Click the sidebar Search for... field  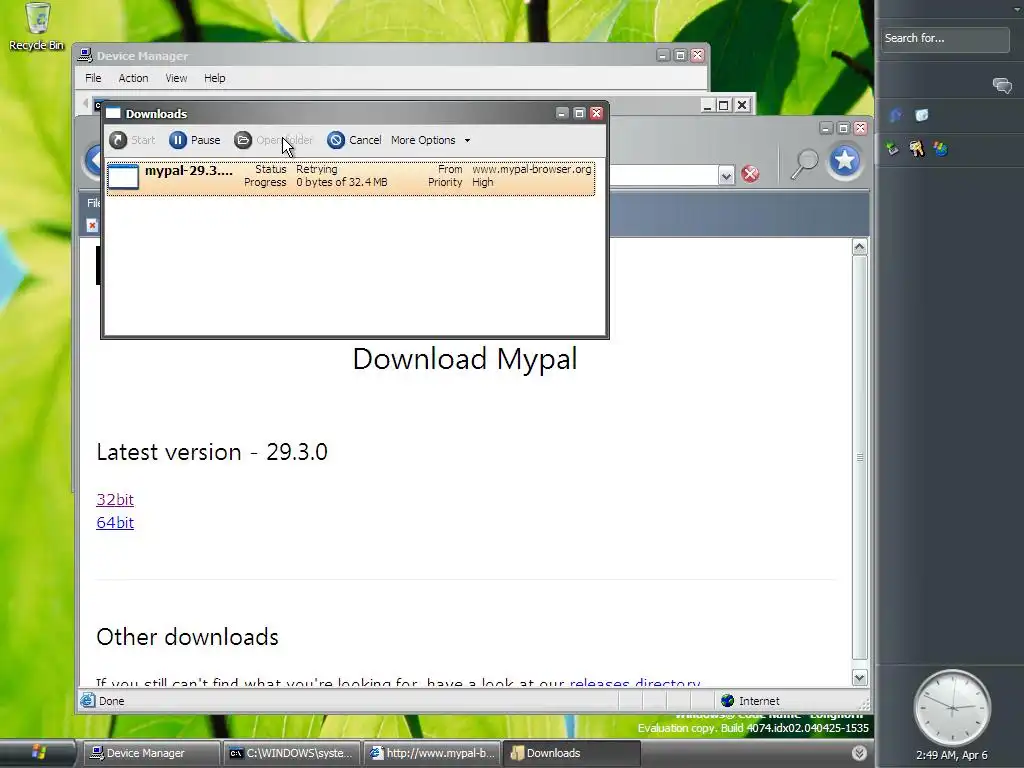944,39
